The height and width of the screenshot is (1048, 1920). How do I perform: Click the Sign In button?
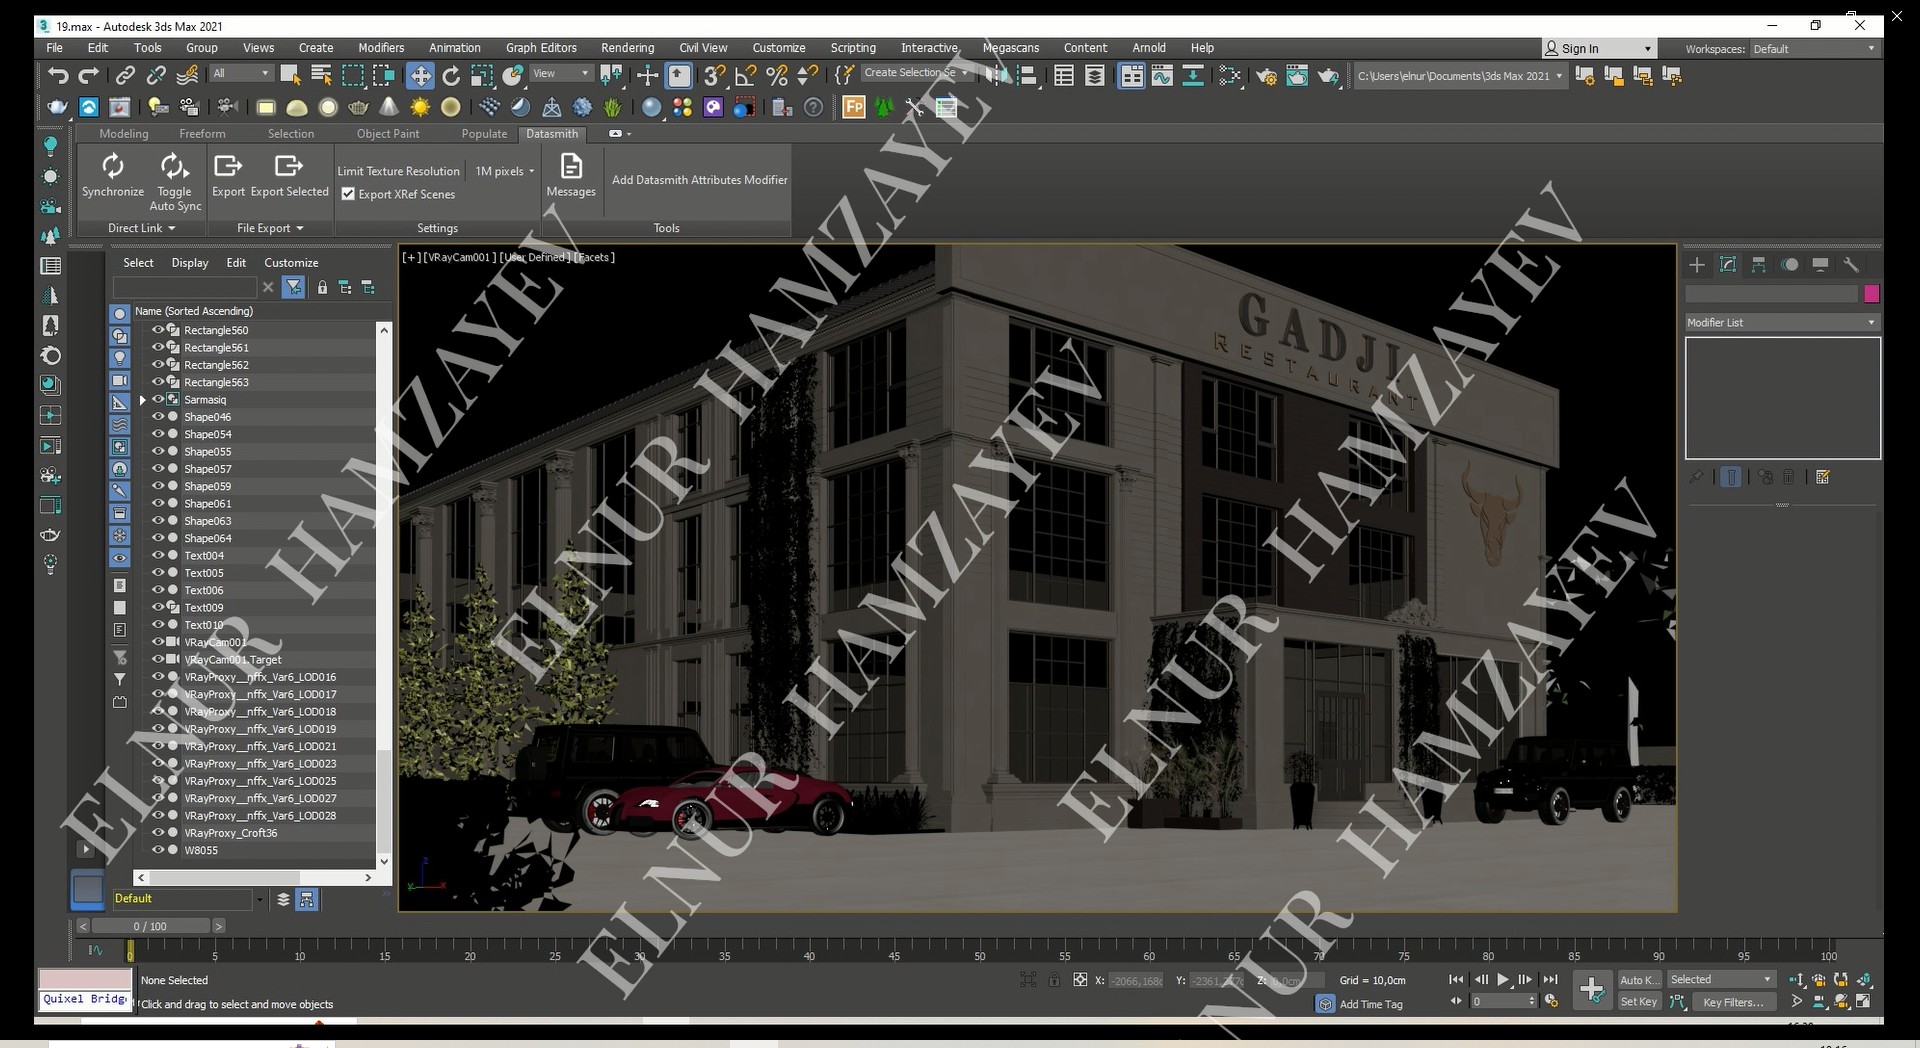1598,48
